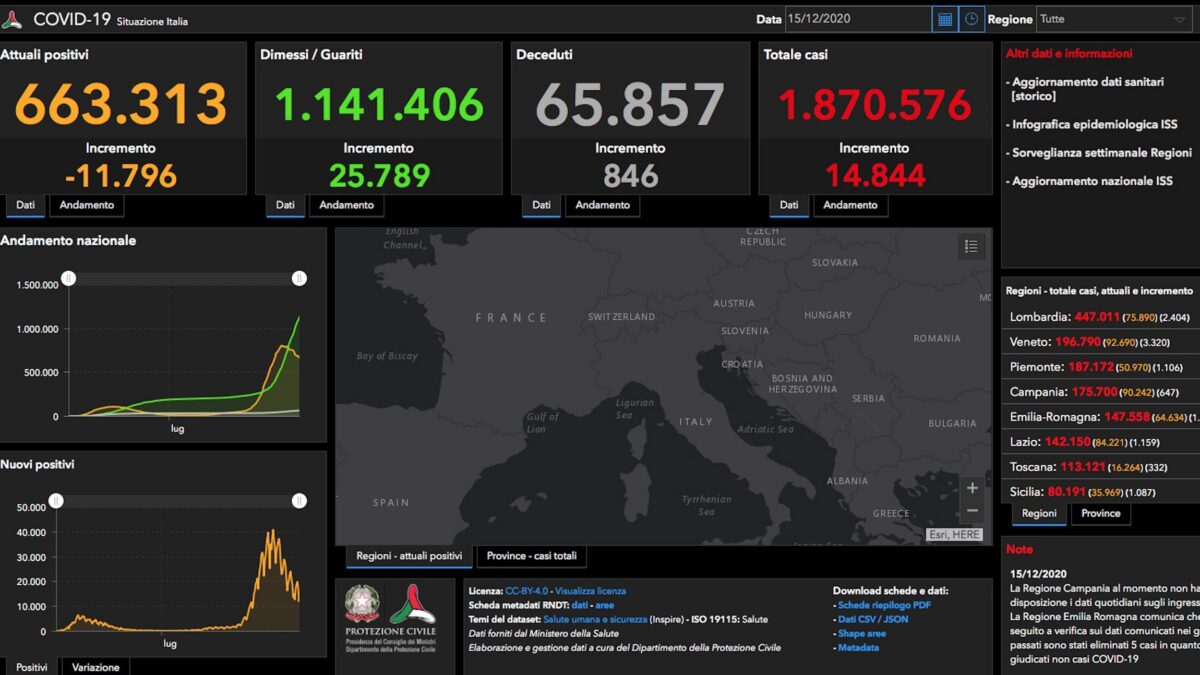Click Deceduti value 65.857
The height and width of the screenshot is (675, 1200).
pyautogui.click(x=630, y=104)
